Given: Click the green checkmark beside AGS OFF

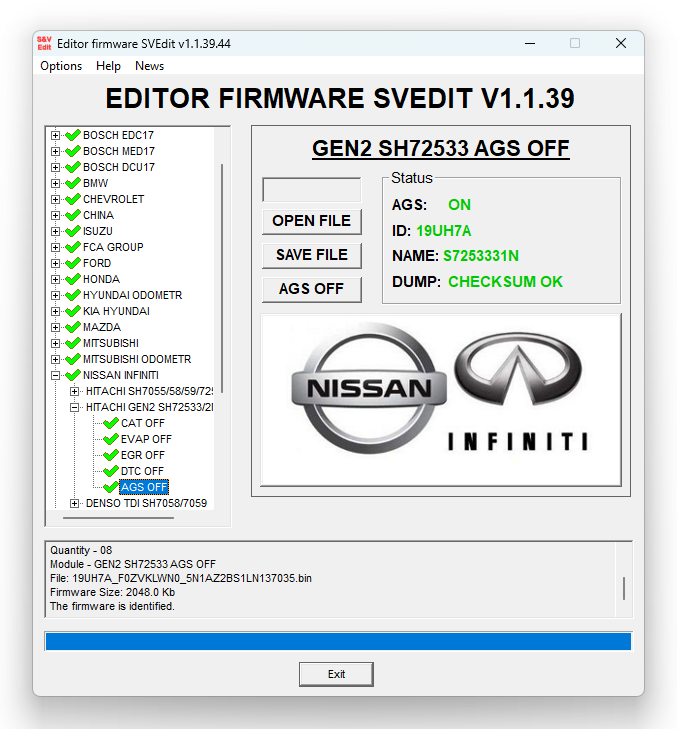Looking at the screenshot, I should click(x=111, y=487).
